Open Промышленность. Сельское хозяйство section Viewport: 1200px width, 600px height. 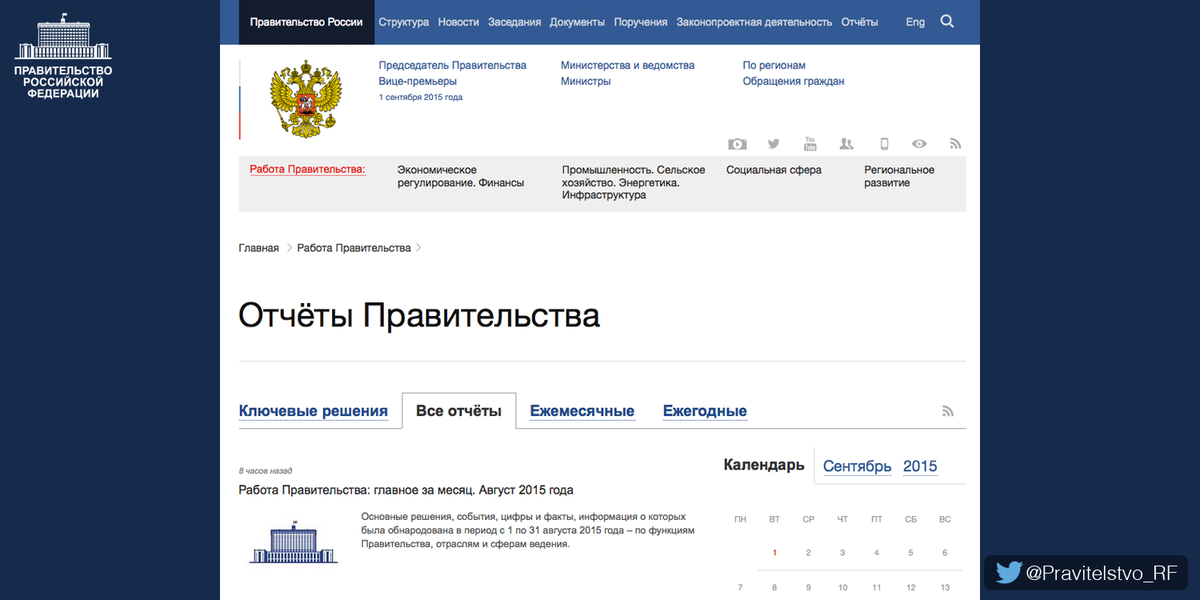coord(634,182)
